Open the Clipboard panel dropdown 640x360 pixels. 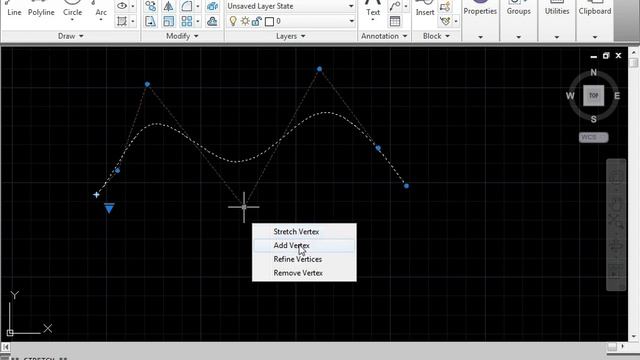coord(595,37)
